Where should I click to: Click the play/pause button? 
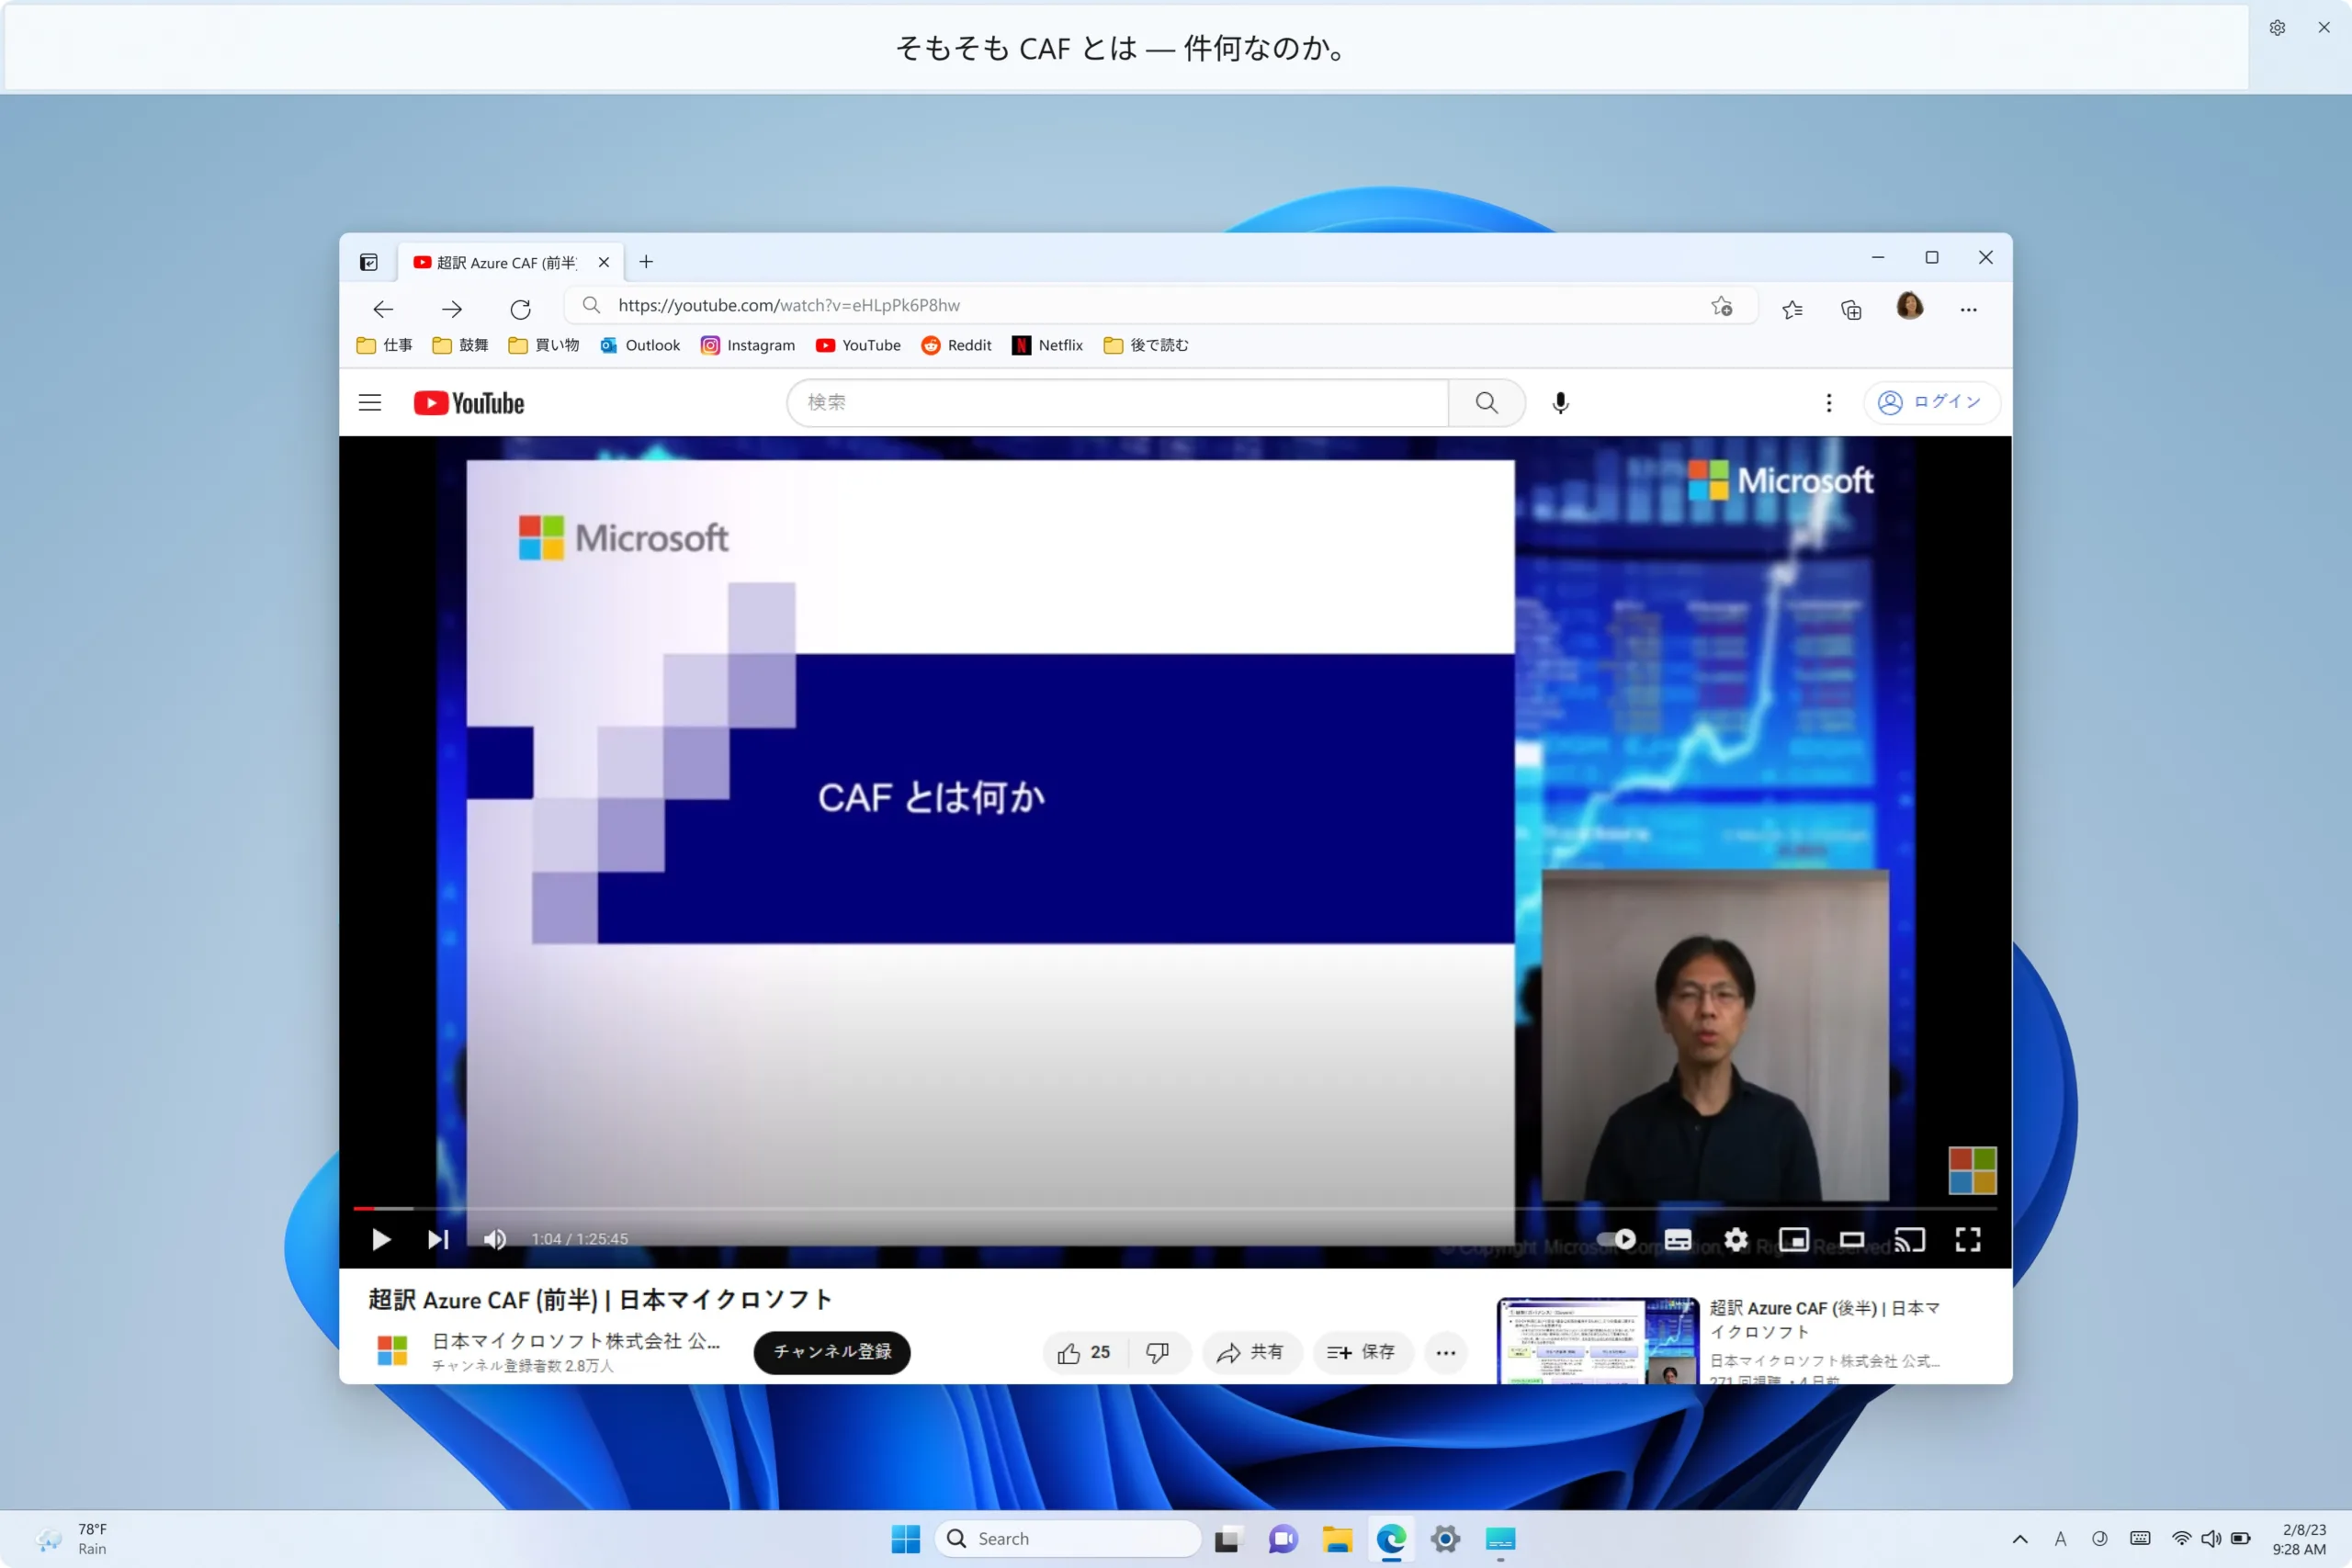(379, 1239)
